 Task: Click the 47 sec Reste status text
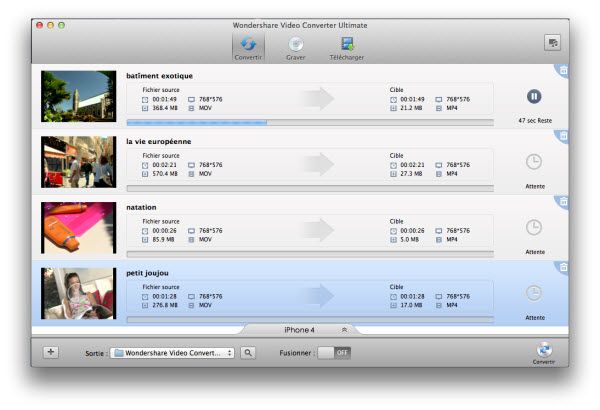click(535, 121)
